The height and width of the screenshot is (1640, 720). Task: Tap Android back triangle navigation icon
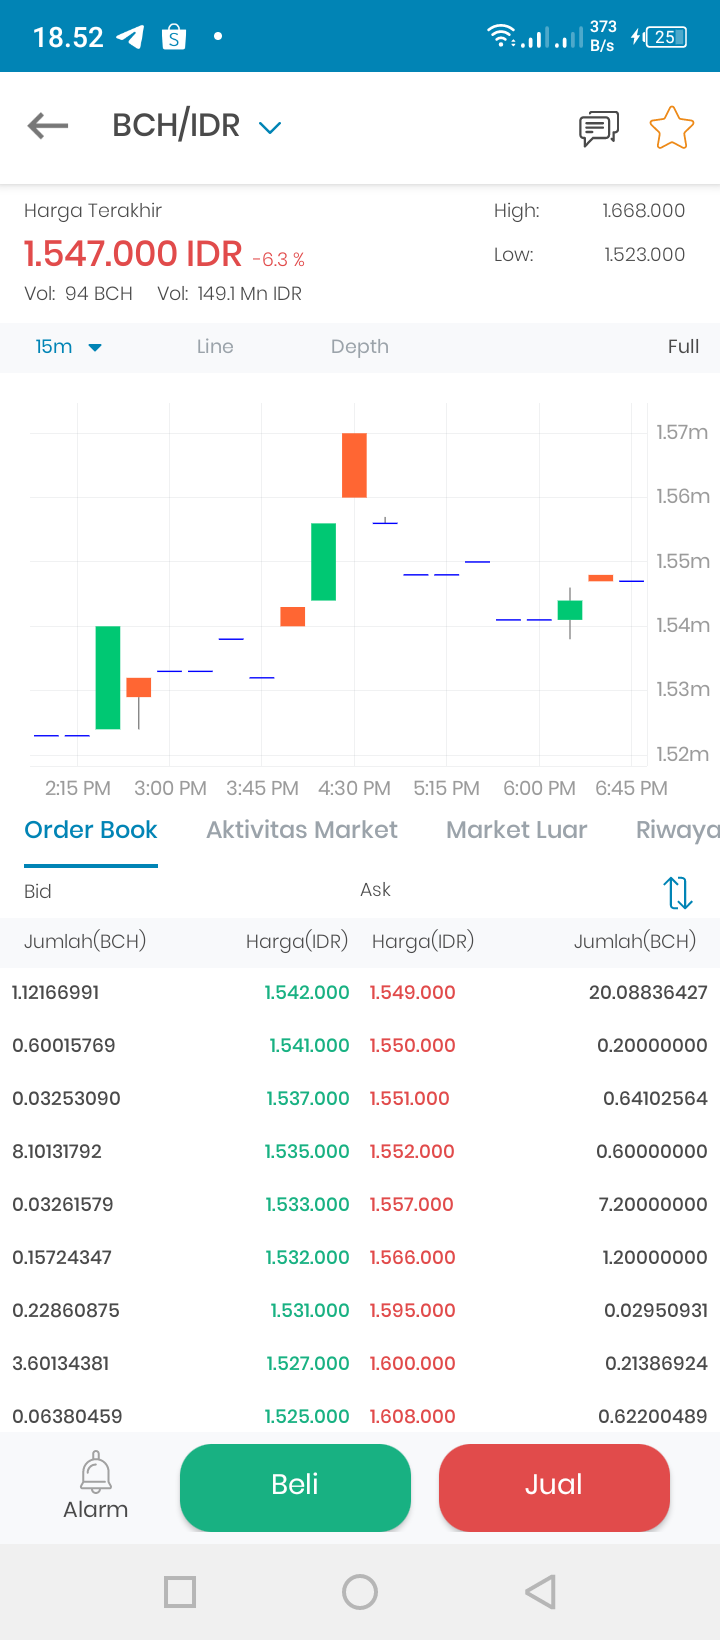coord(540,1592)
